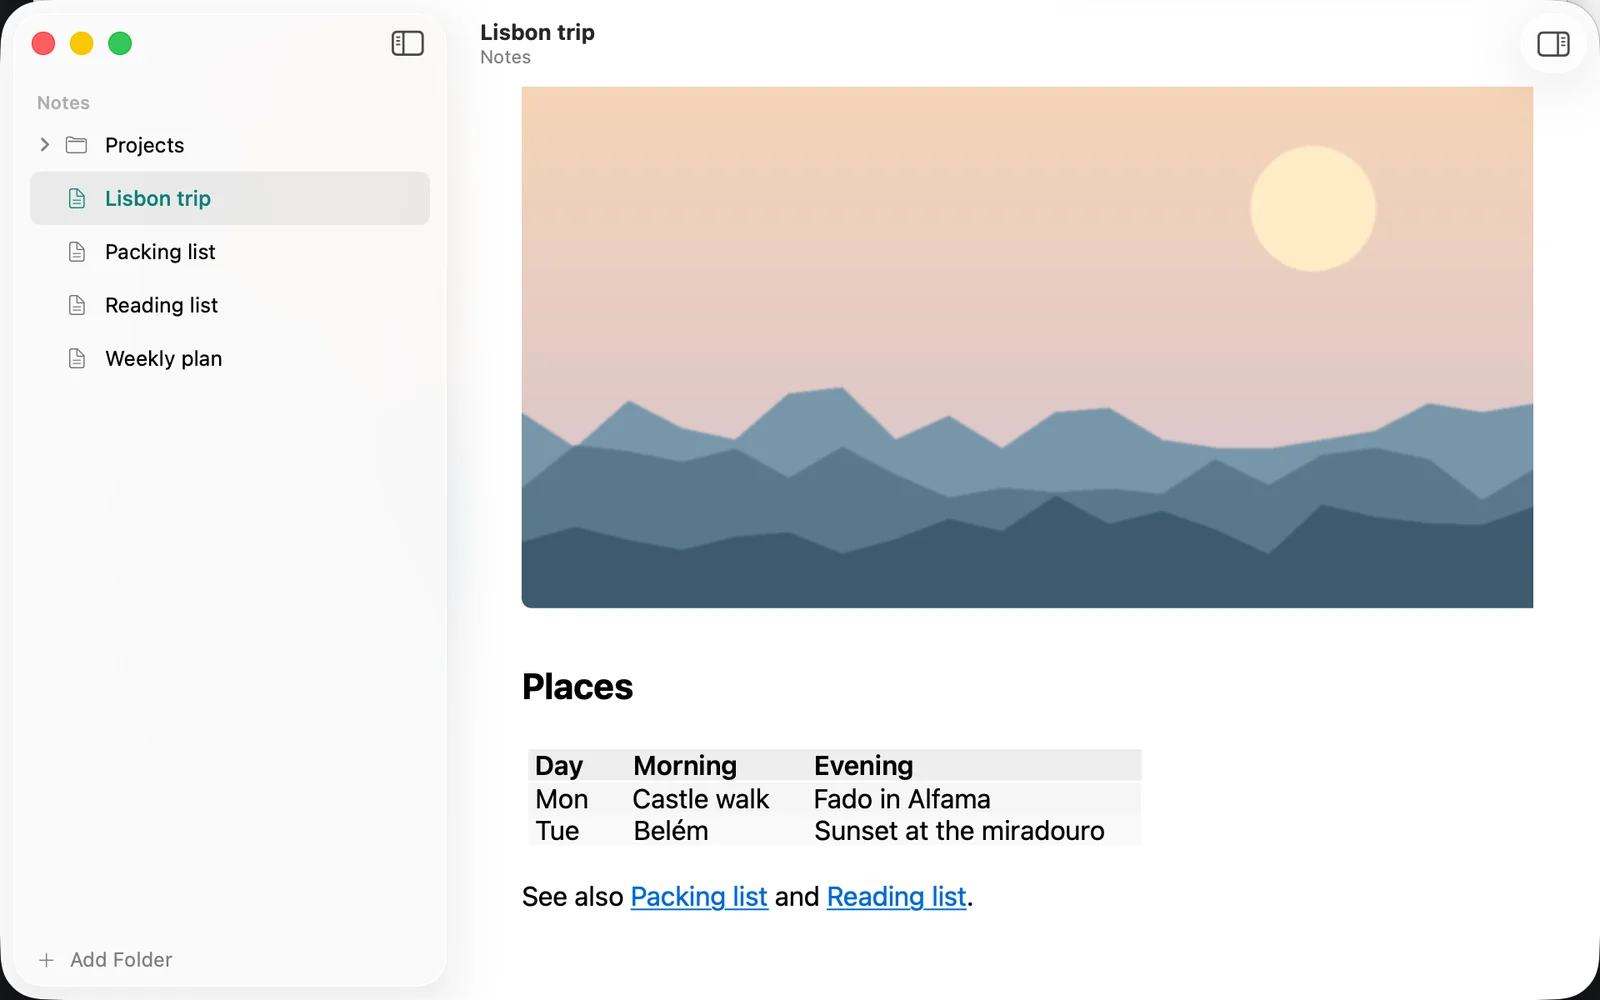This screenshot has width=1600, height=1000.
Task: Click the Day column header
Action: [559, 766]
